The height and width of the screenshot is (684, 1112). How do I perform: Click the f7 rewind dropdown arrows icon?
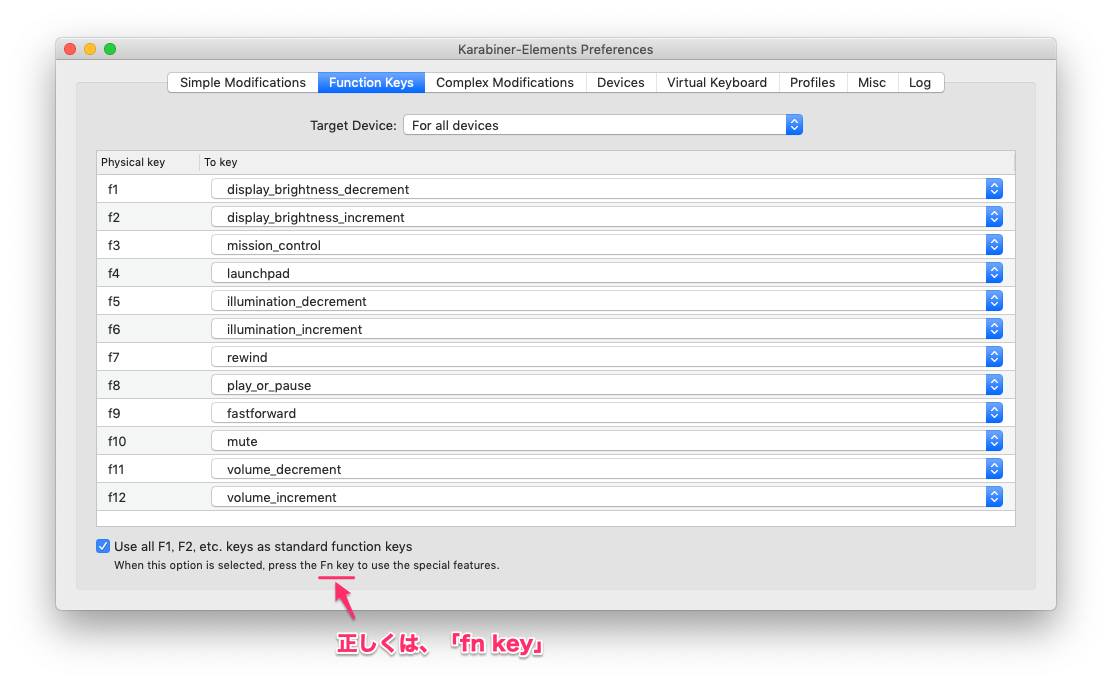coord(994,356)
